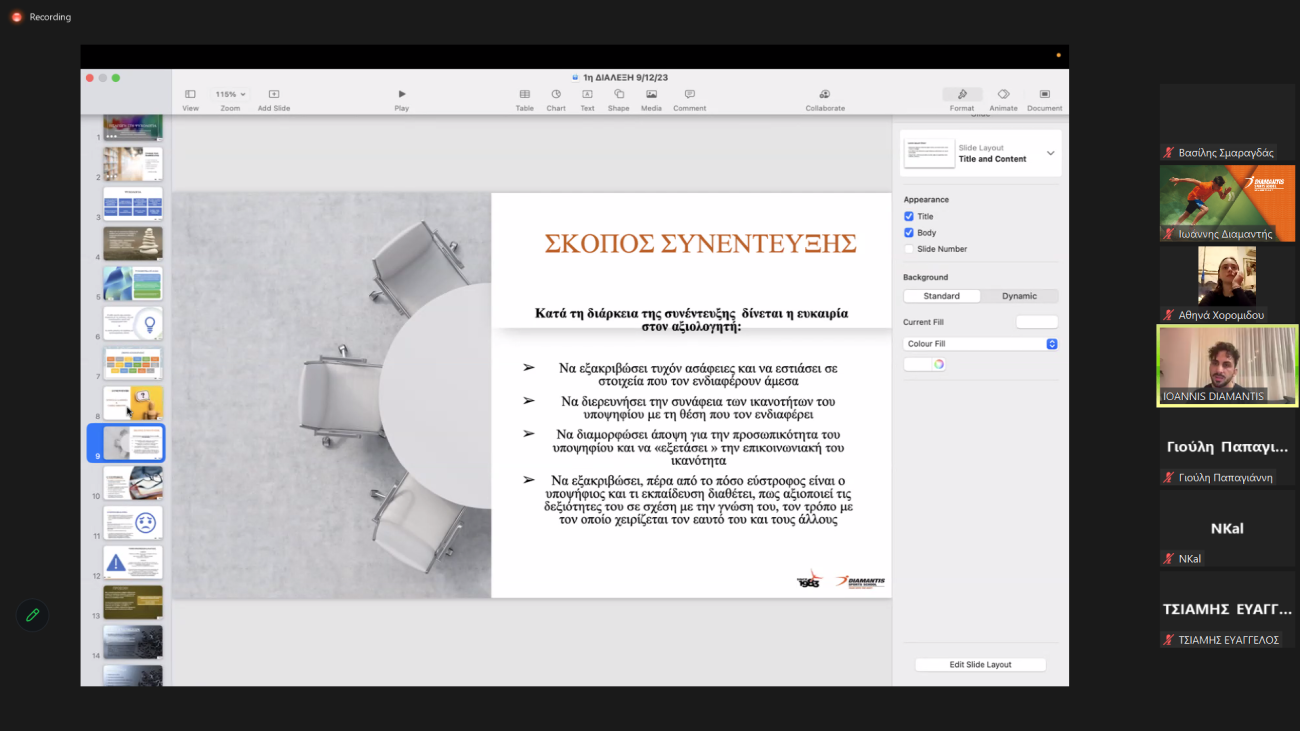Select slide 8 thumbnail in navigator

click(x=133, y=403)
